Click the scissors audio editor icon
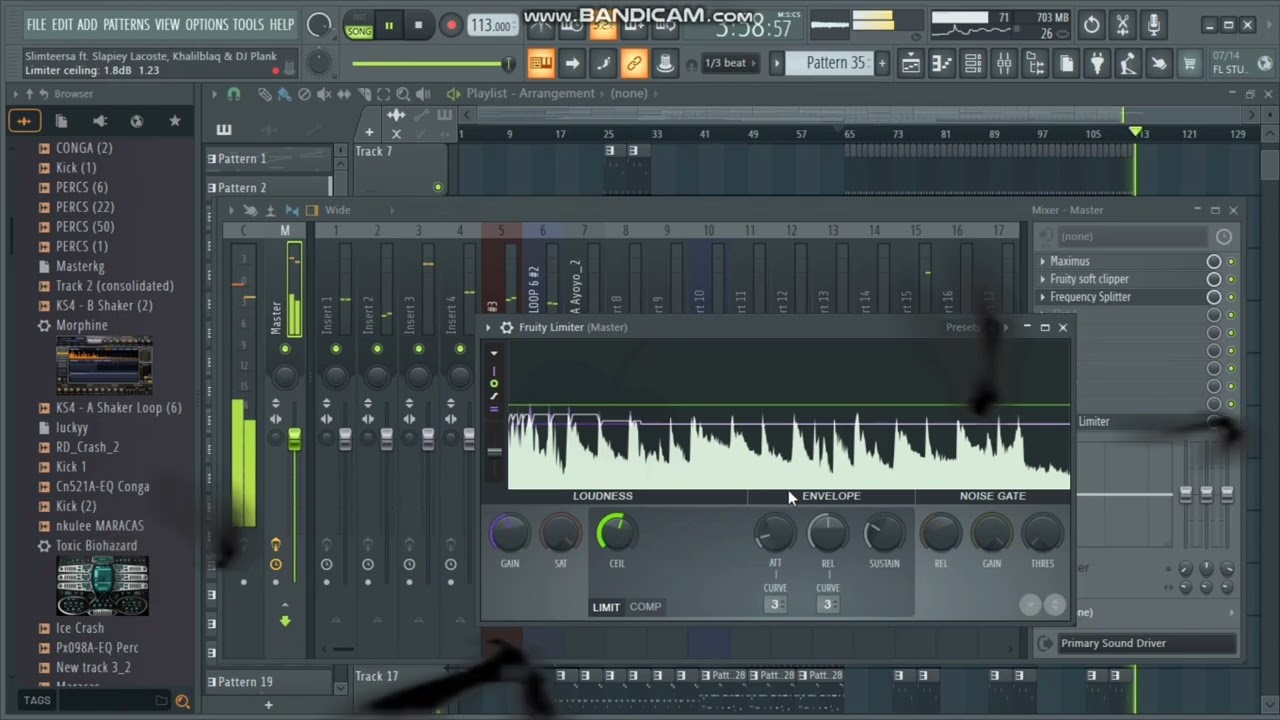This screenshot has height=720, width=1280. coord(1123,25)
